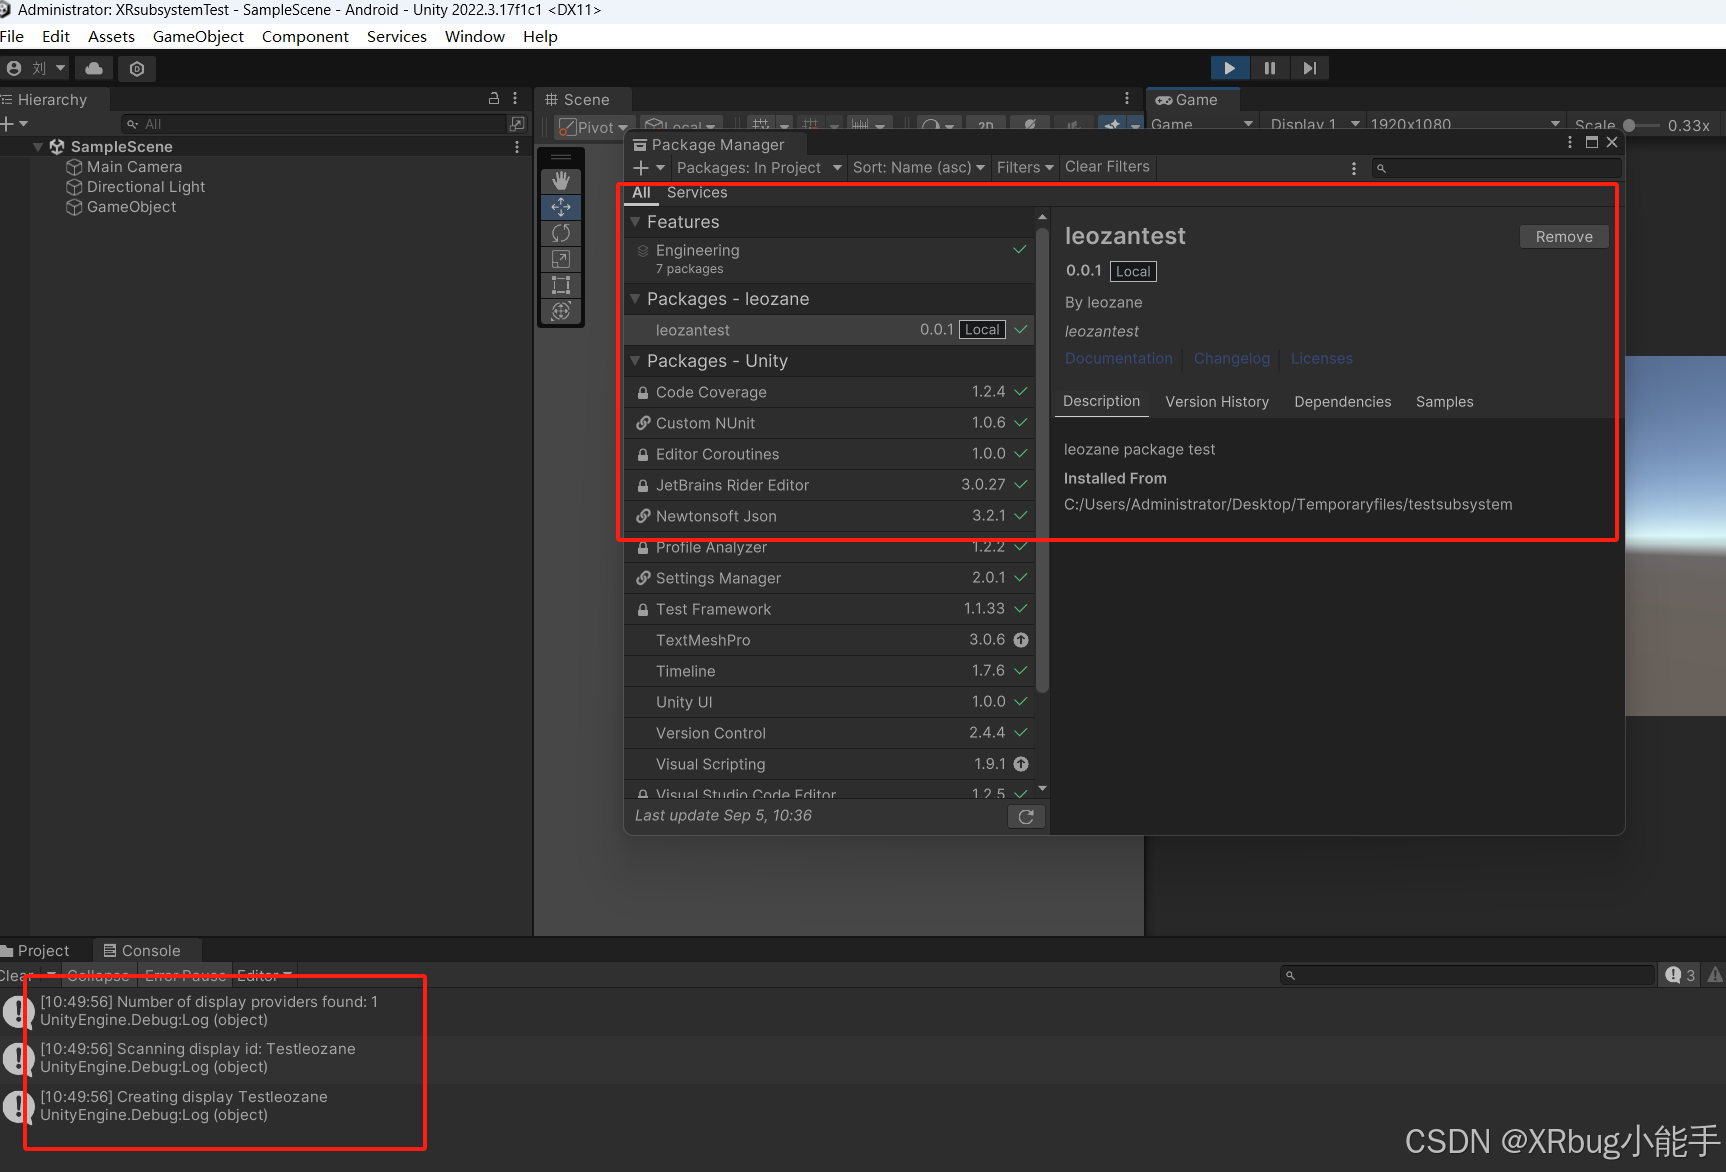1726x1172 pixels.
Task: Select the Move tool in Scene toolbar
Action: pyautogui.click(x=561, y=207)
